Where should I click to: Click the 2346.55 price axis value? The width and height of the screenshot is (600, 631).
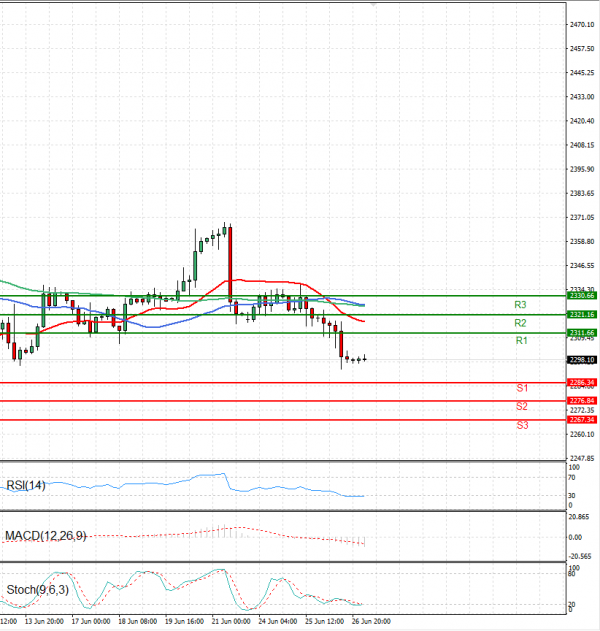click(582, 266)
